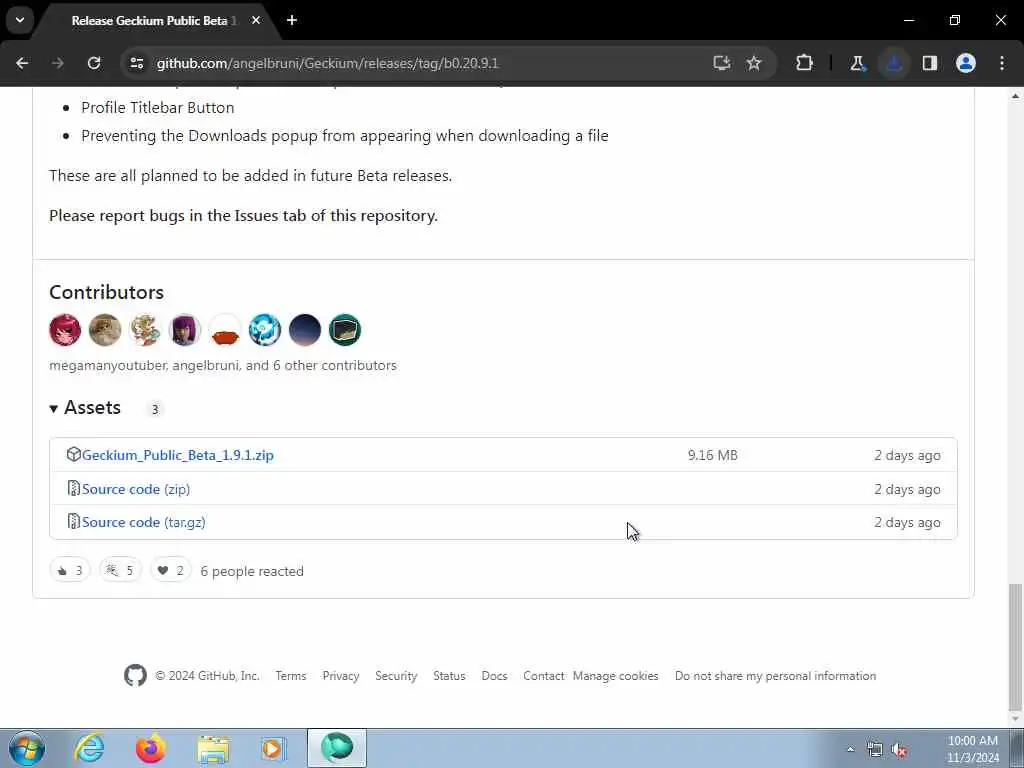The height and width of the screenshot is (768, 1024).
Task: Click the package icon beside Geckium zip
Action: [73, 455]
